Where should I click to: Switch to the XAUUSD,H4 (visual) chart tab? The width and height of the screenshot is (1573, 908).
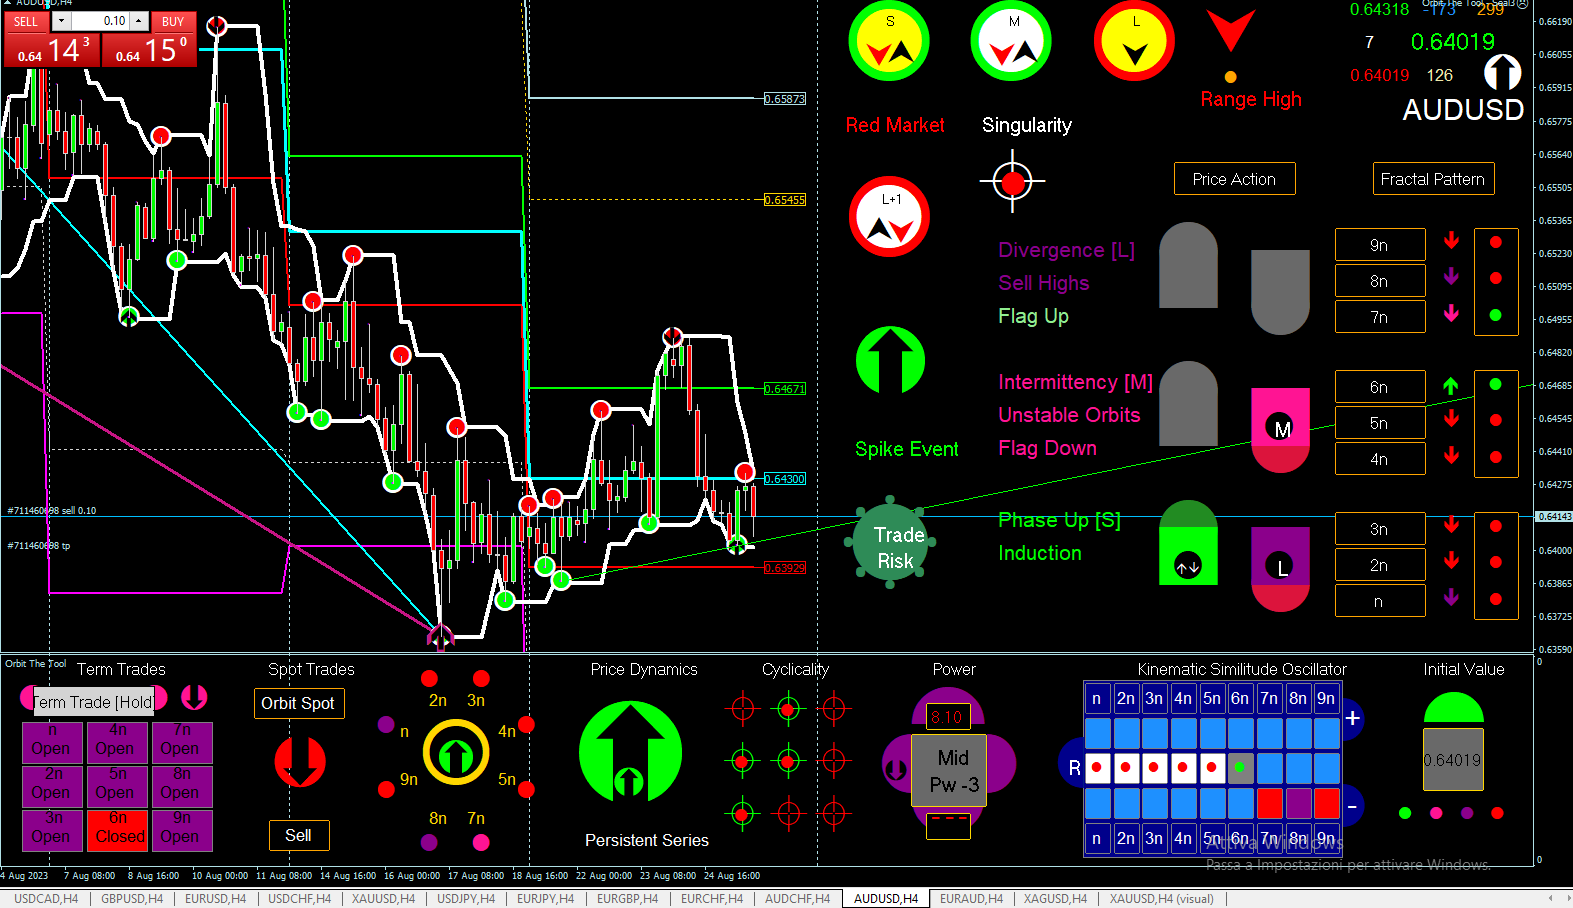point(1161,899)
